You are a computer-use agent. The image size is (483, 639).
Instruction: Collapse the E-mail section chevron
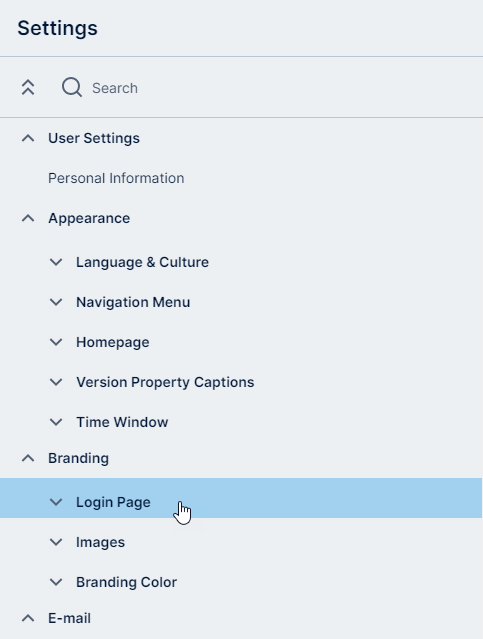tap(28, 618)
